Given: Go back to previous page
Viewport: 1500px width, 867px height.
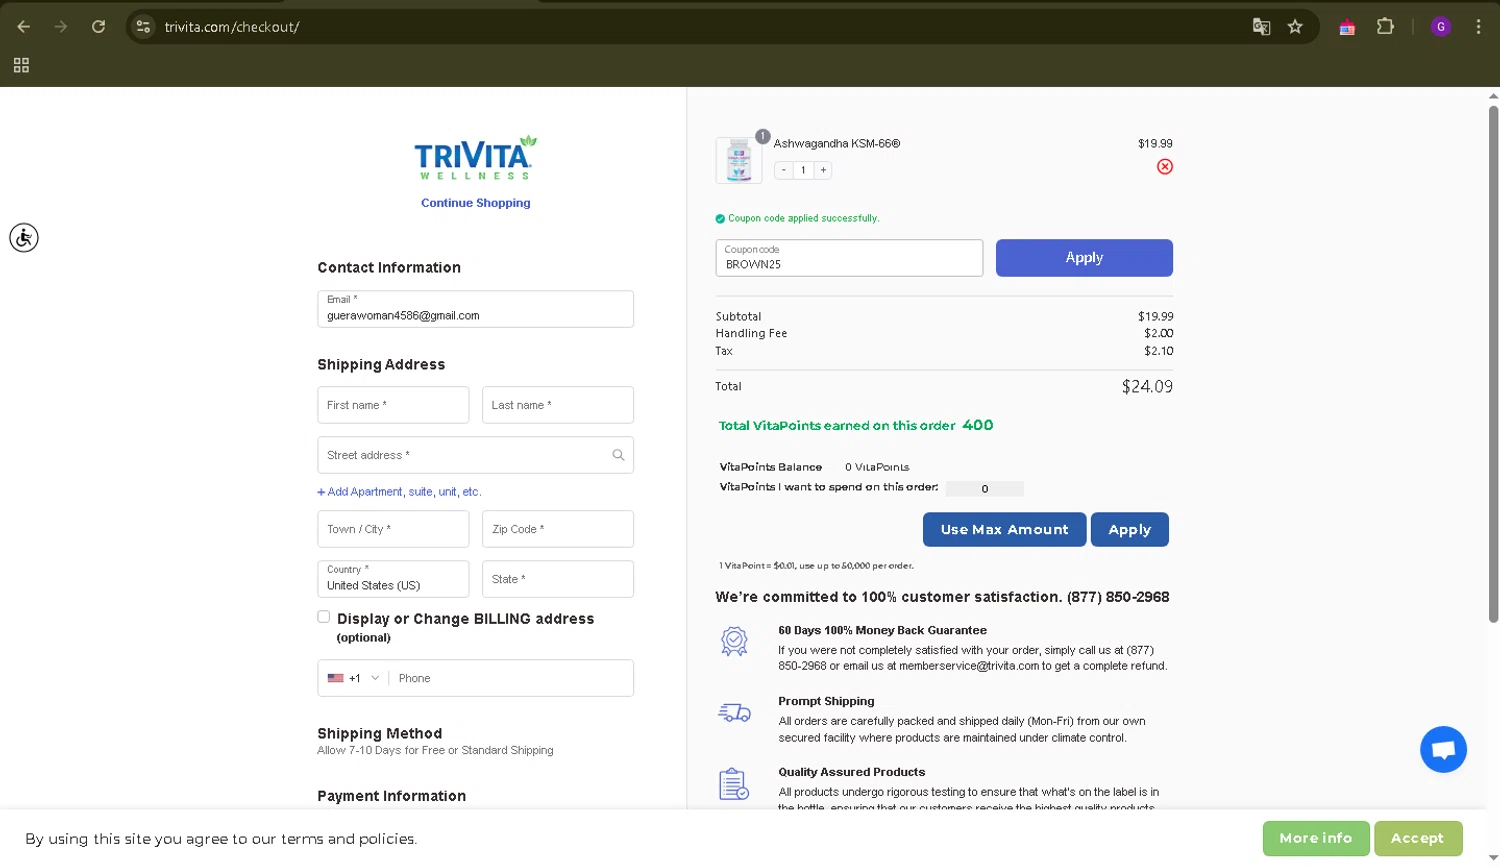Looking at the screenshot, I should (x=24, y=27).
